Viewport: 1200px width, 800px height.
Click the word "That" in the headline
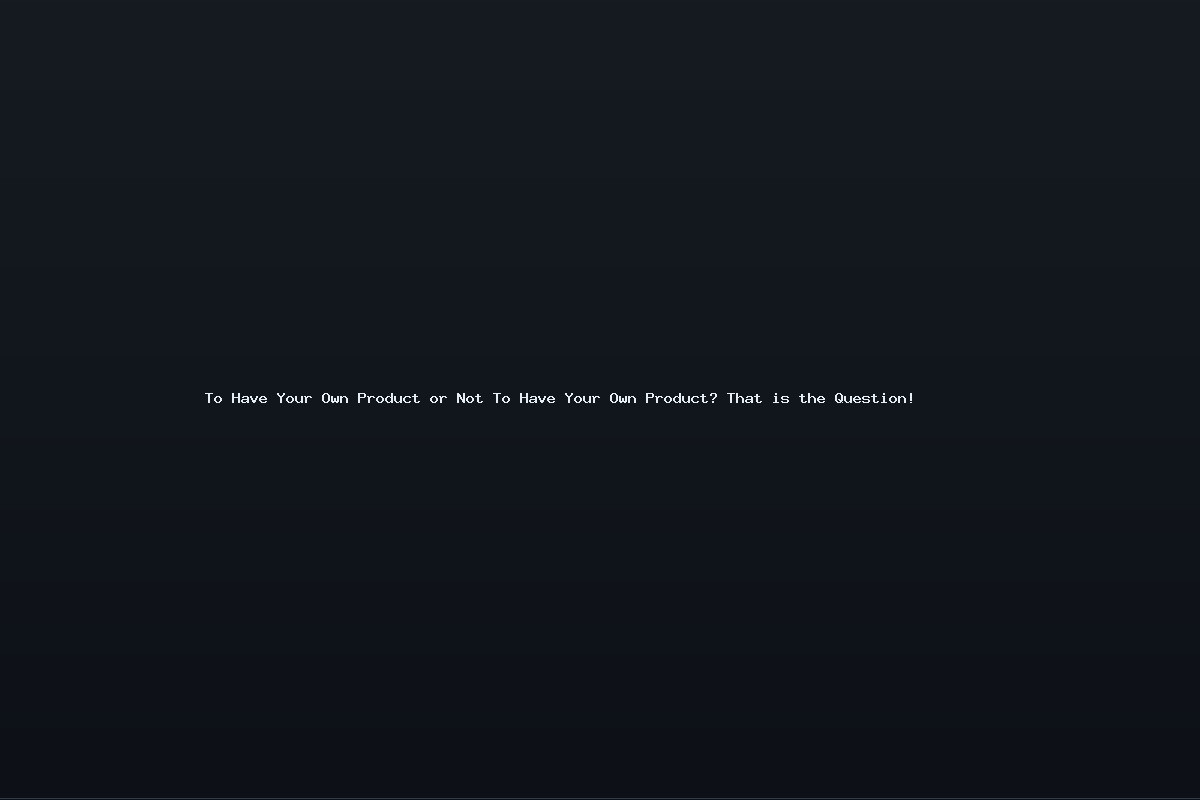click(x=744, y=398)
